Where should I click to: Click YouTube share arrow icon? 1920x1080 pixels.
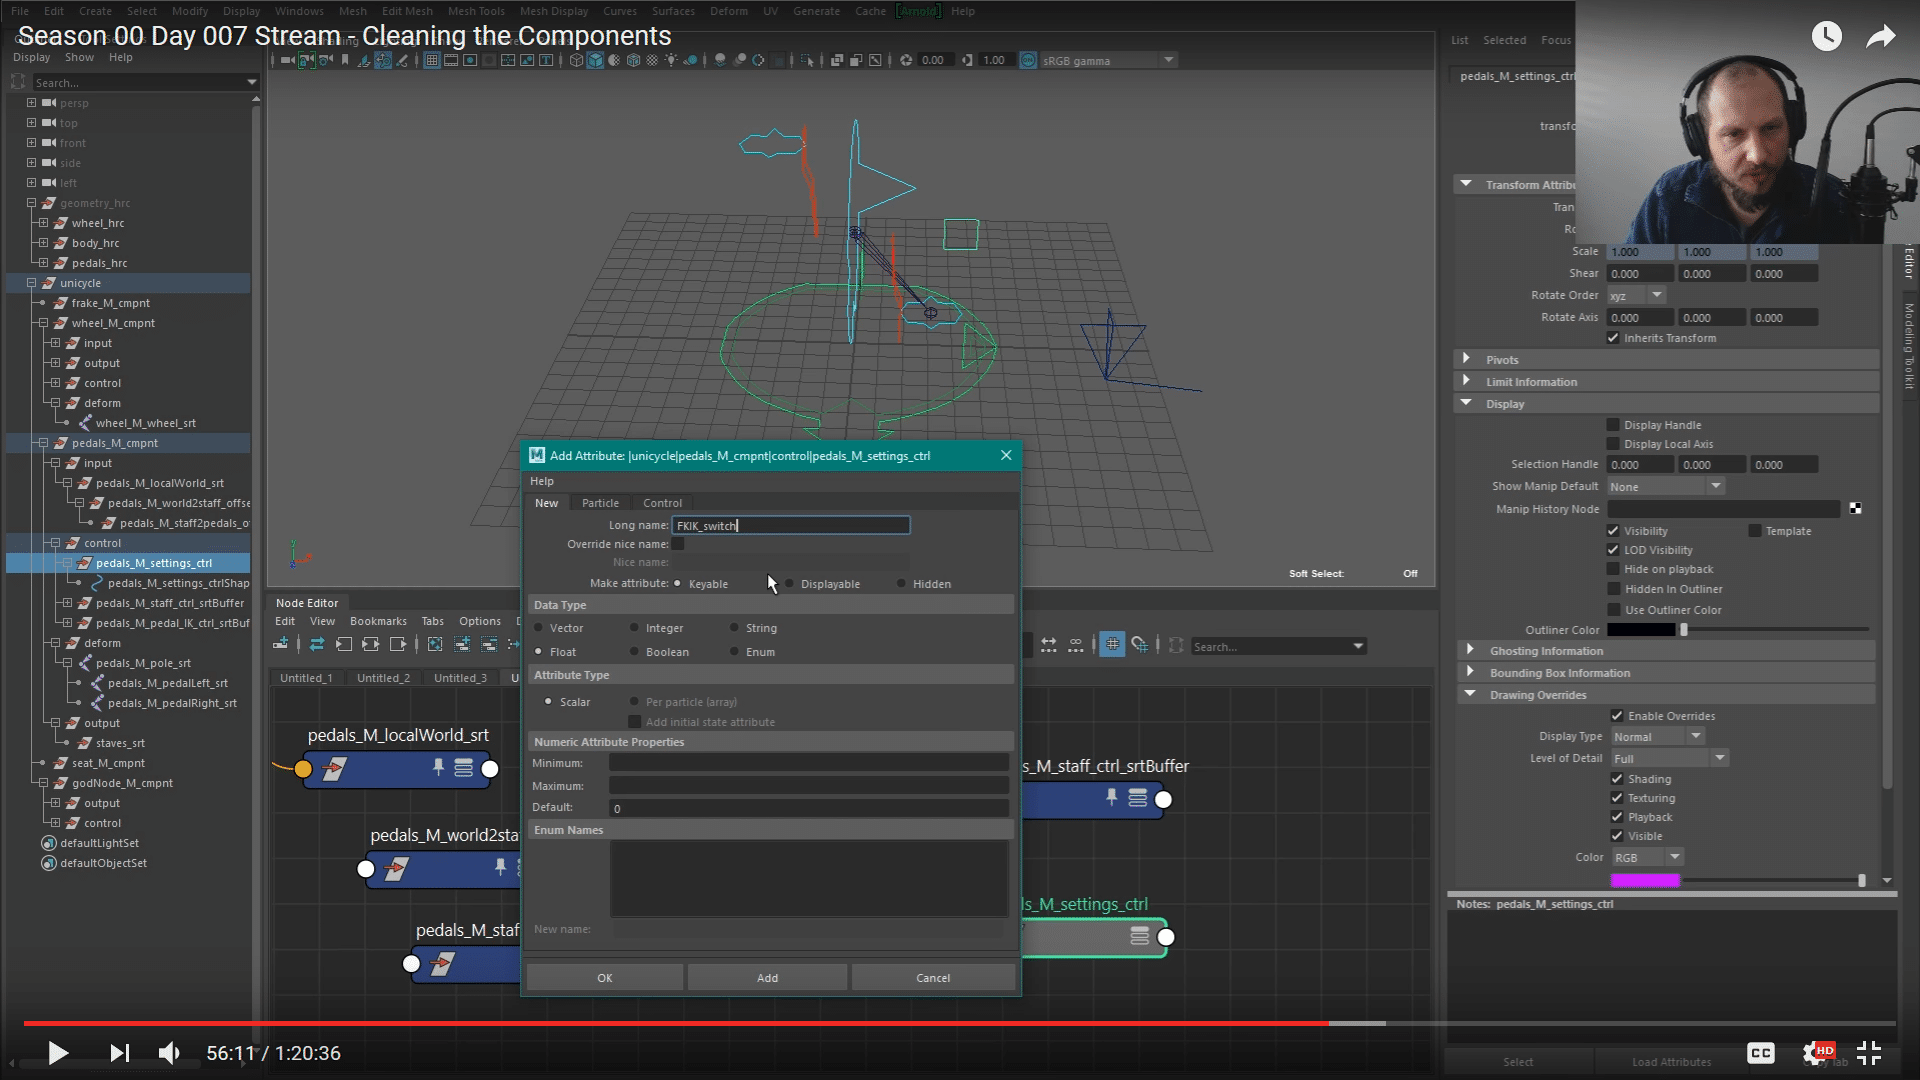point(1881,37)
